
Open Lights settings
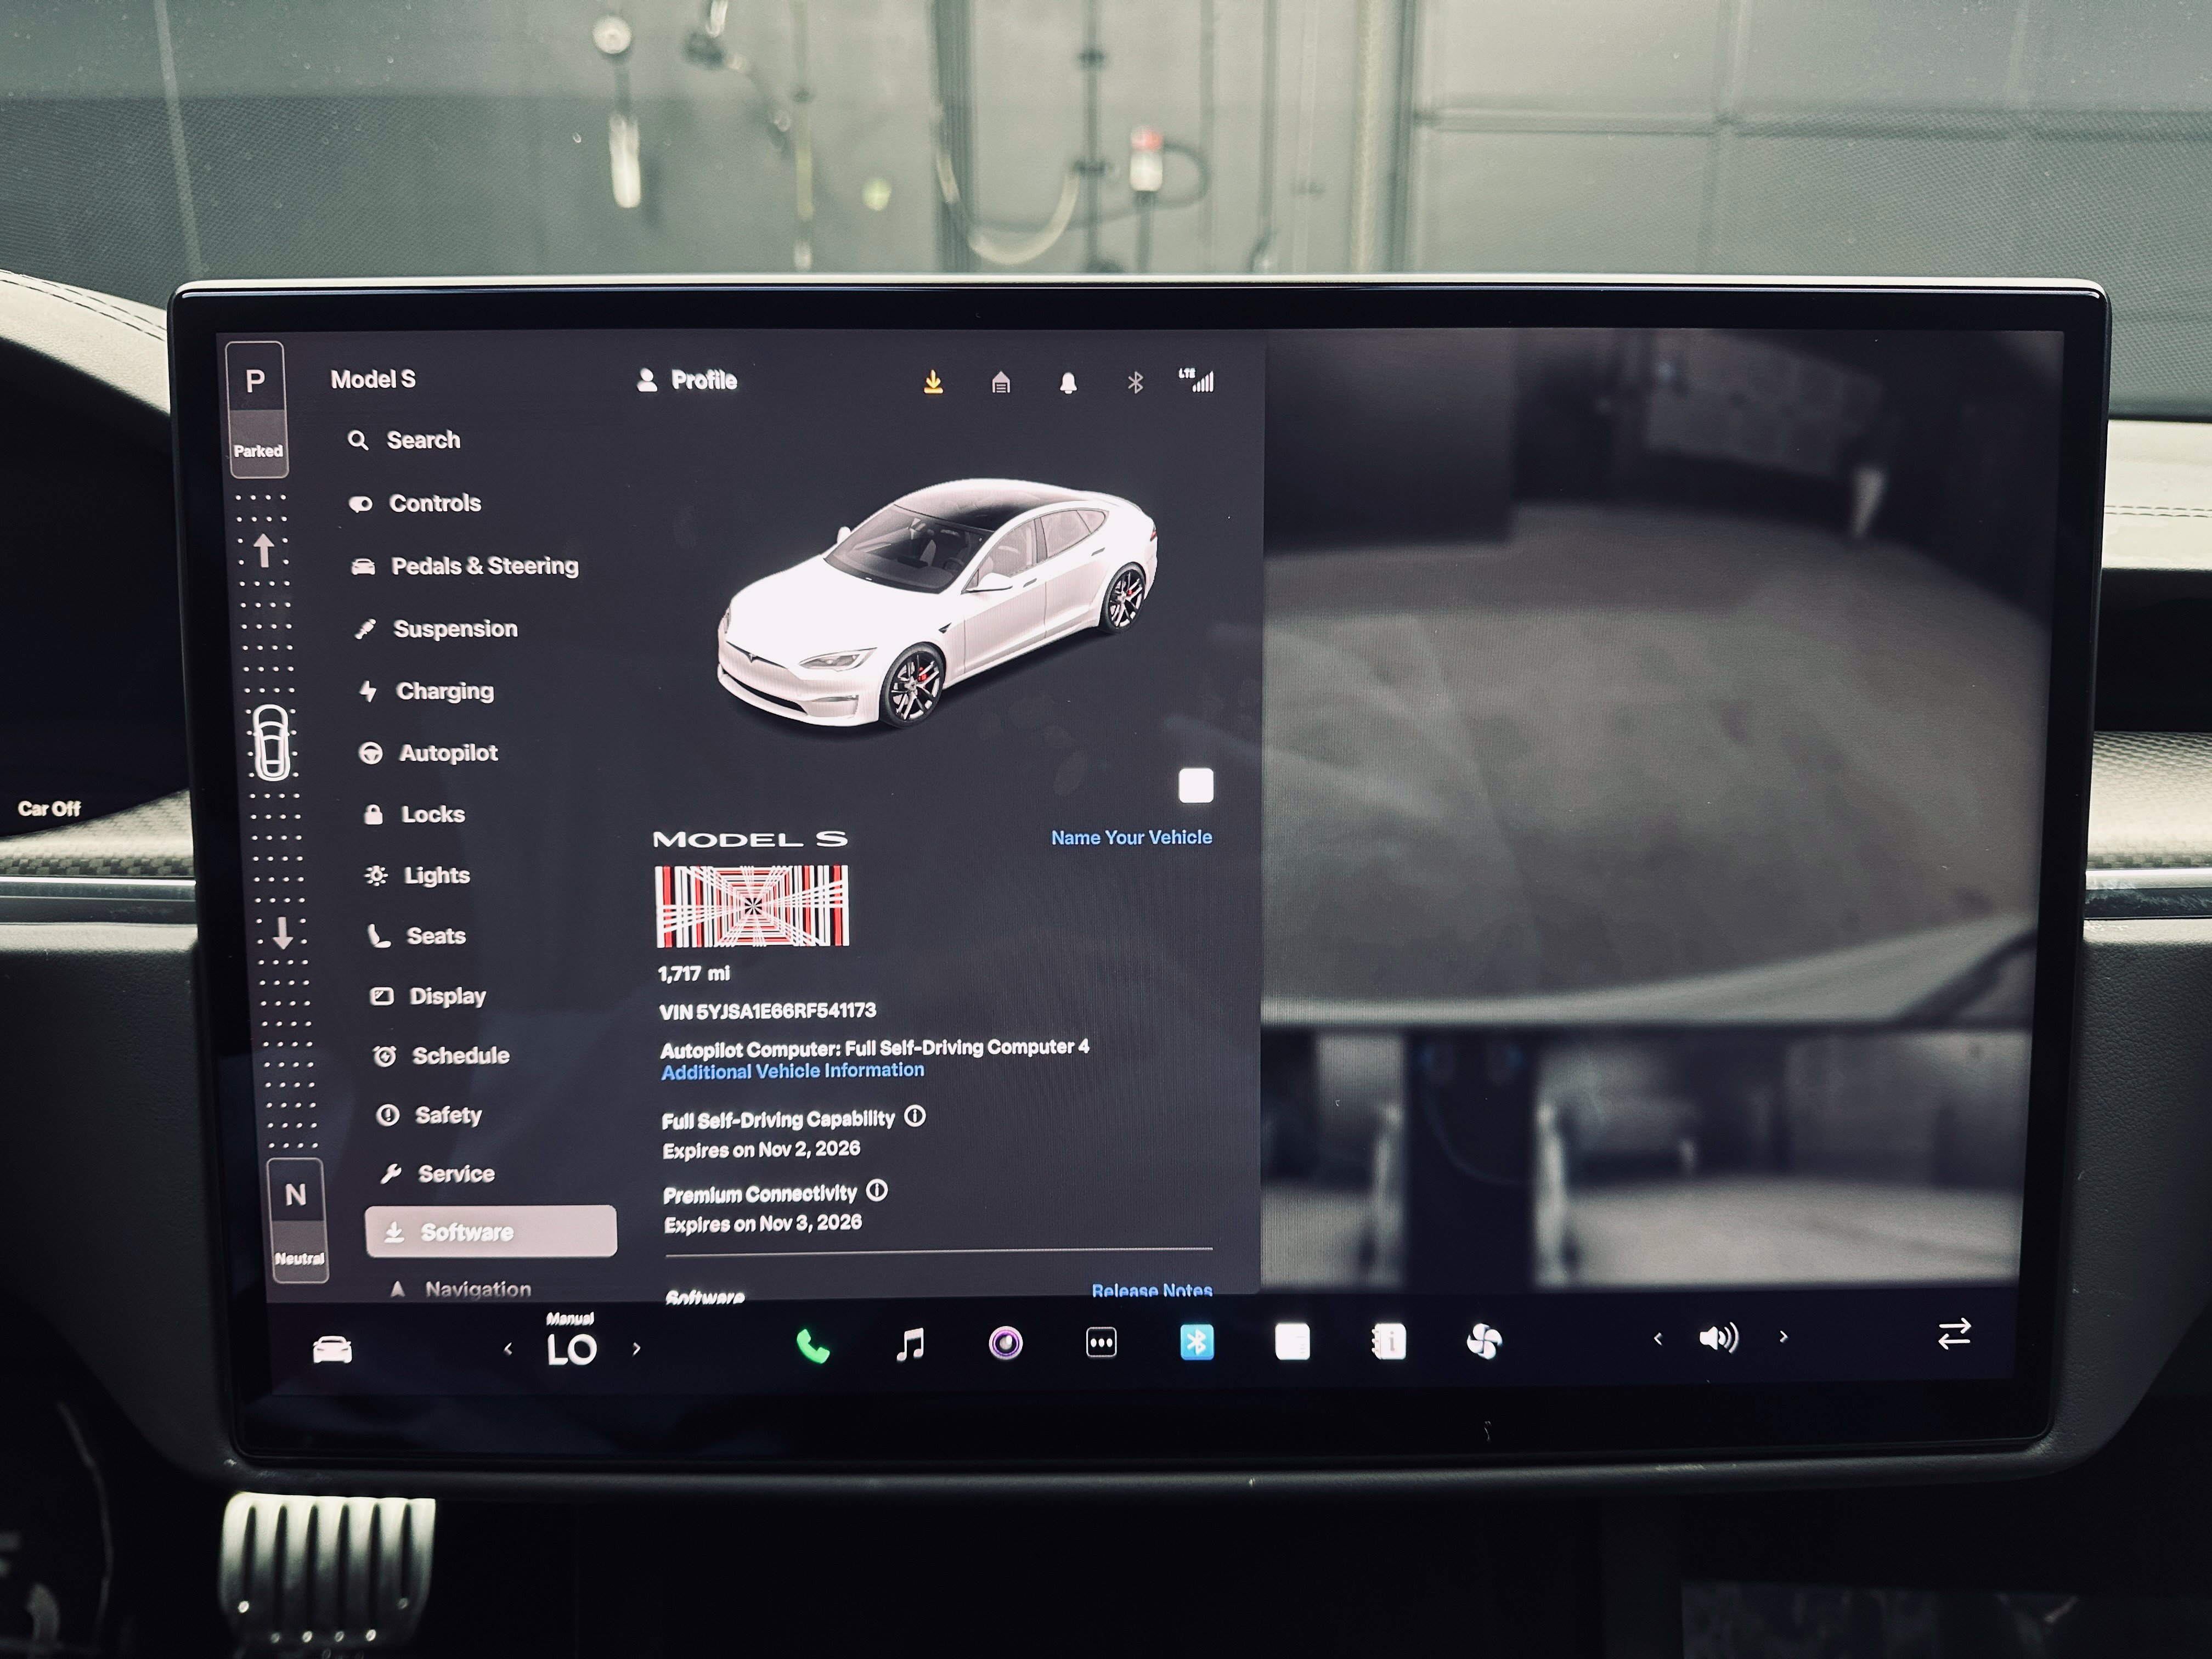pyautogui.click(x=417, y=875)
